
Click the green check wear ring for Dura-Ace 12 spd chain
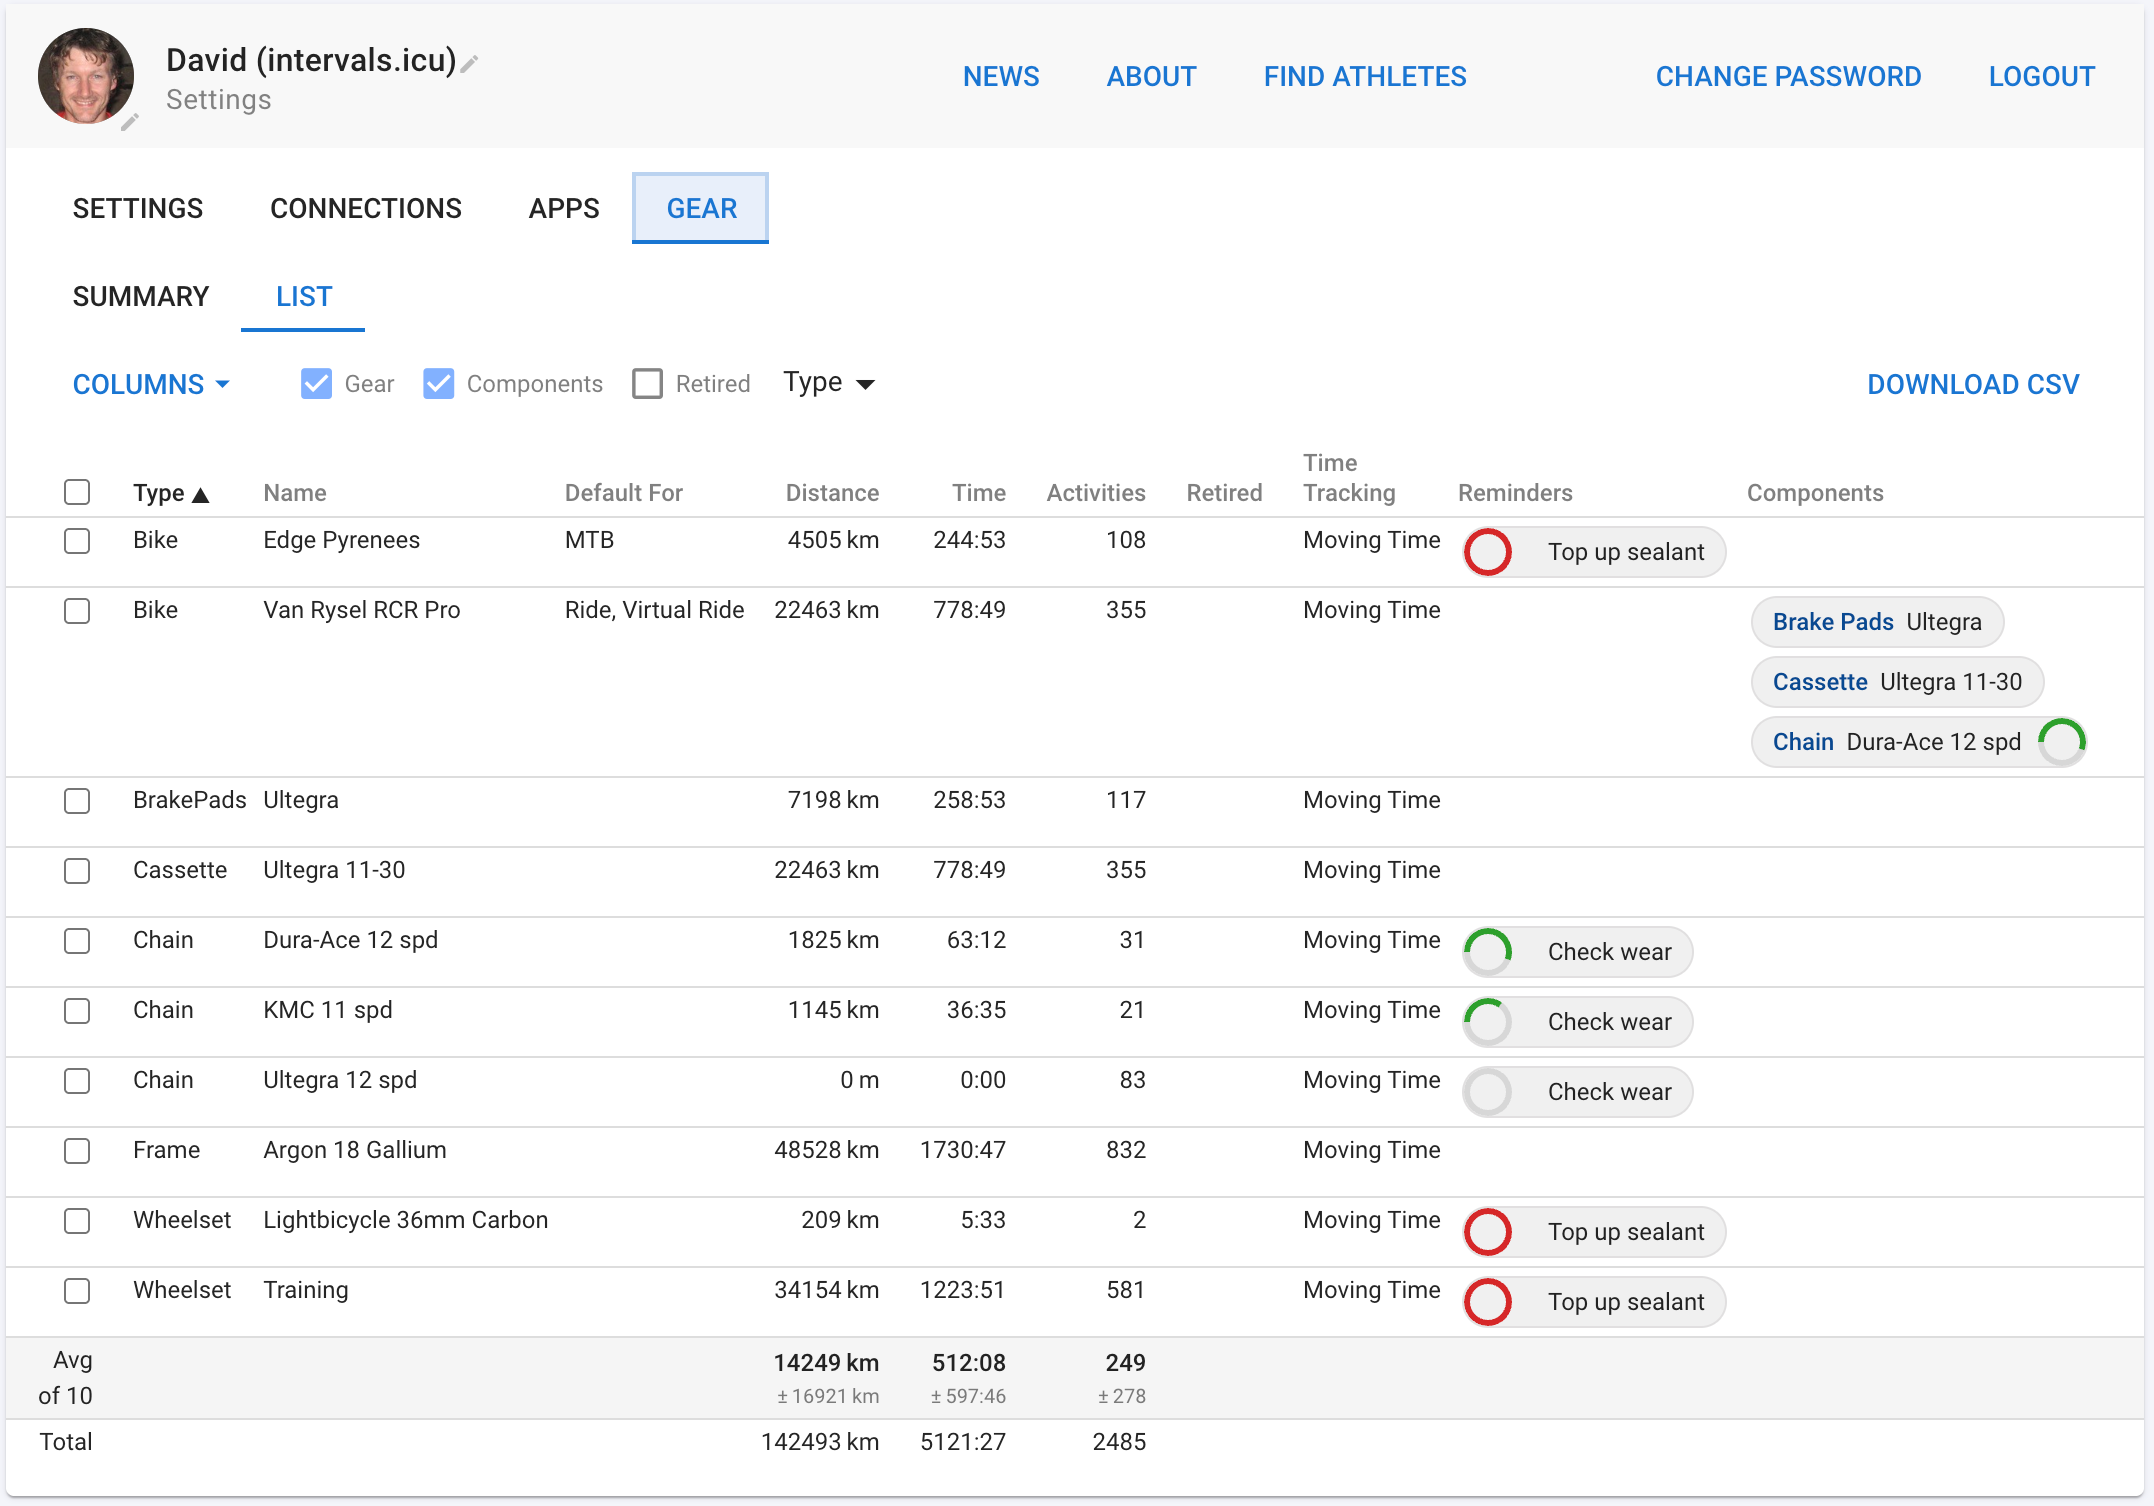point(1487,951)
